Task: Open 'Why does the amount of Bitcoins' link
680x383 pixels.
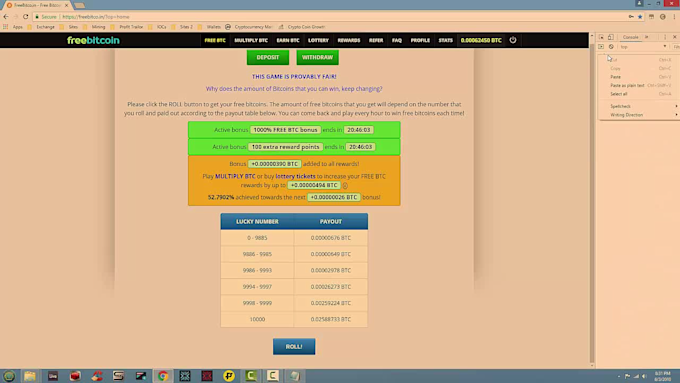Action: point(294,88)
